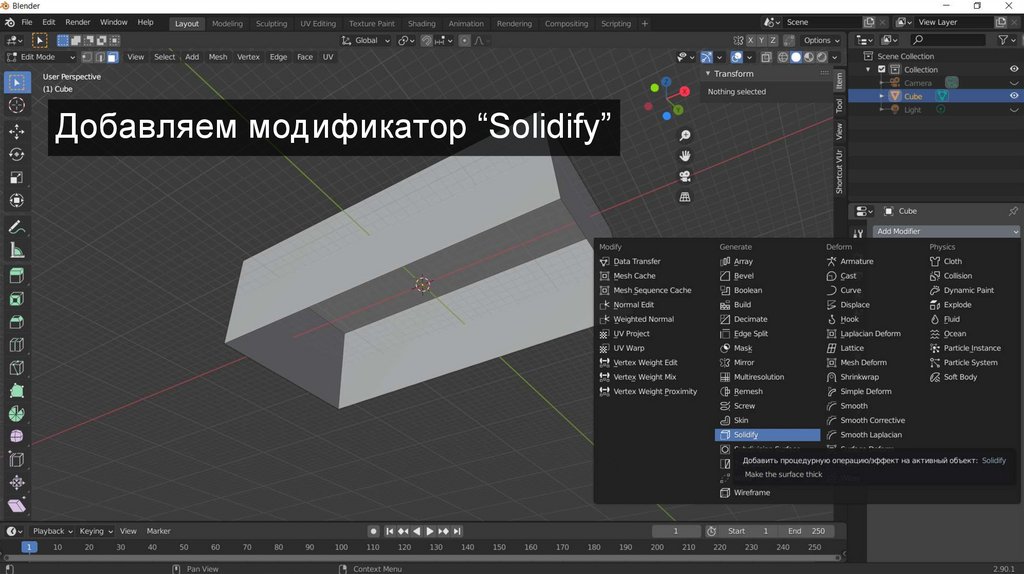Toggle auto keying record button
Viewport: 1024px width, 574px height.
pyautogui.click(x=374, y=532)
